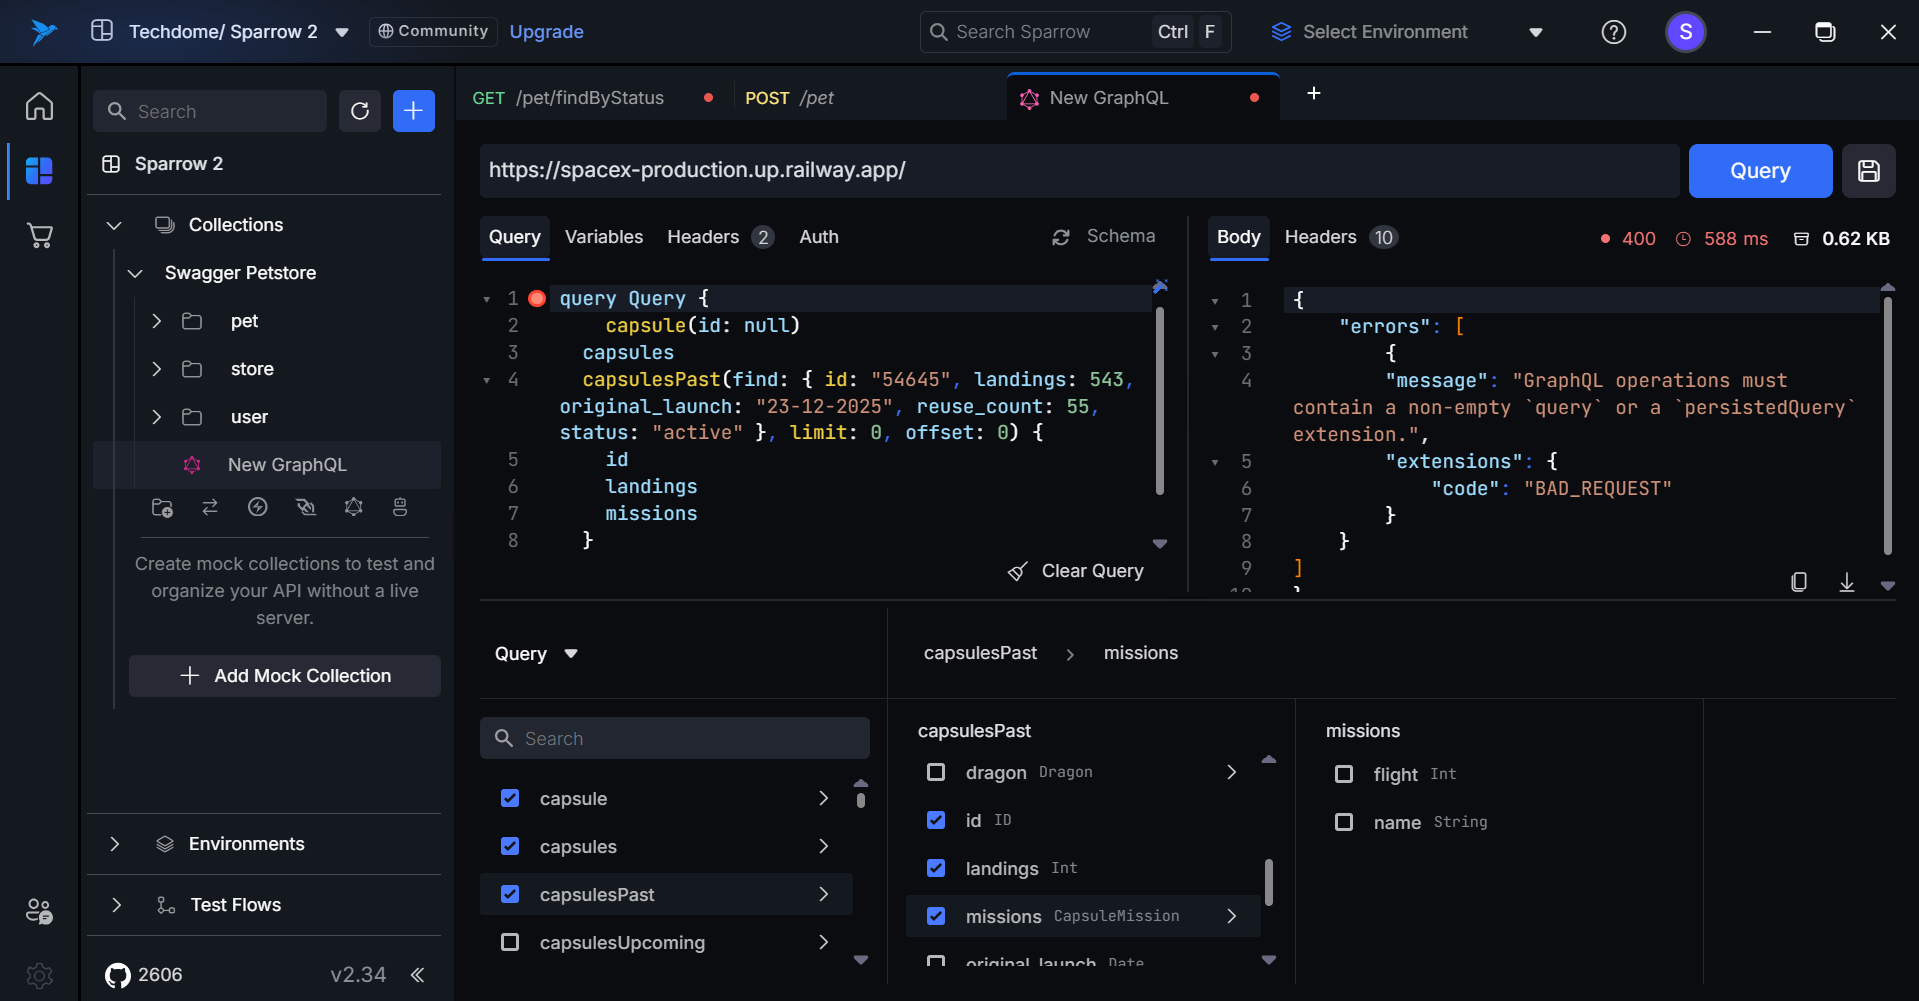Click the Home icon in the left navigation
This screenshot has height=1001, width=1919.
39,106
